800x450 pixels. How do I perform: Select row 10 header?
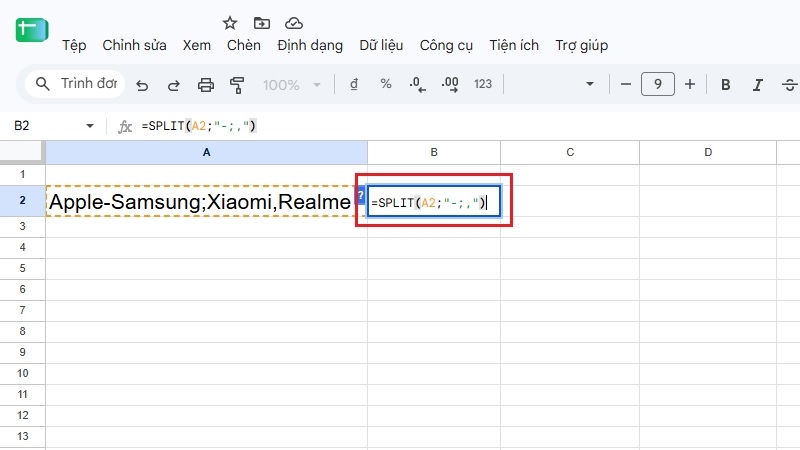22,373
